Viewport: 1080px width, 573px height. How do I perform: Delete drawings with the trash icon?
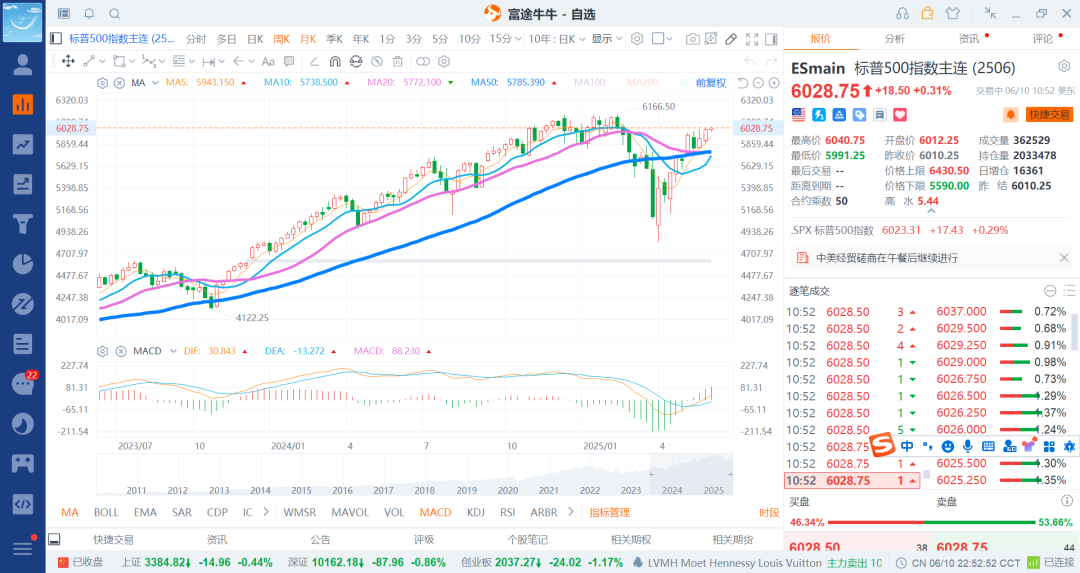(397, 61)
